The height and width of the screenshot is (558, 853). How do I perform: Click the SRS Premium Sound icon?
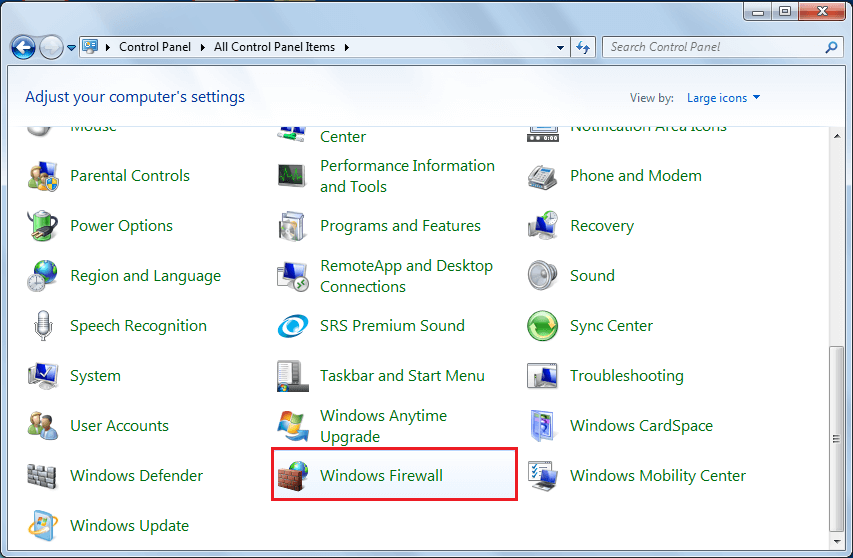click(292, 326)
